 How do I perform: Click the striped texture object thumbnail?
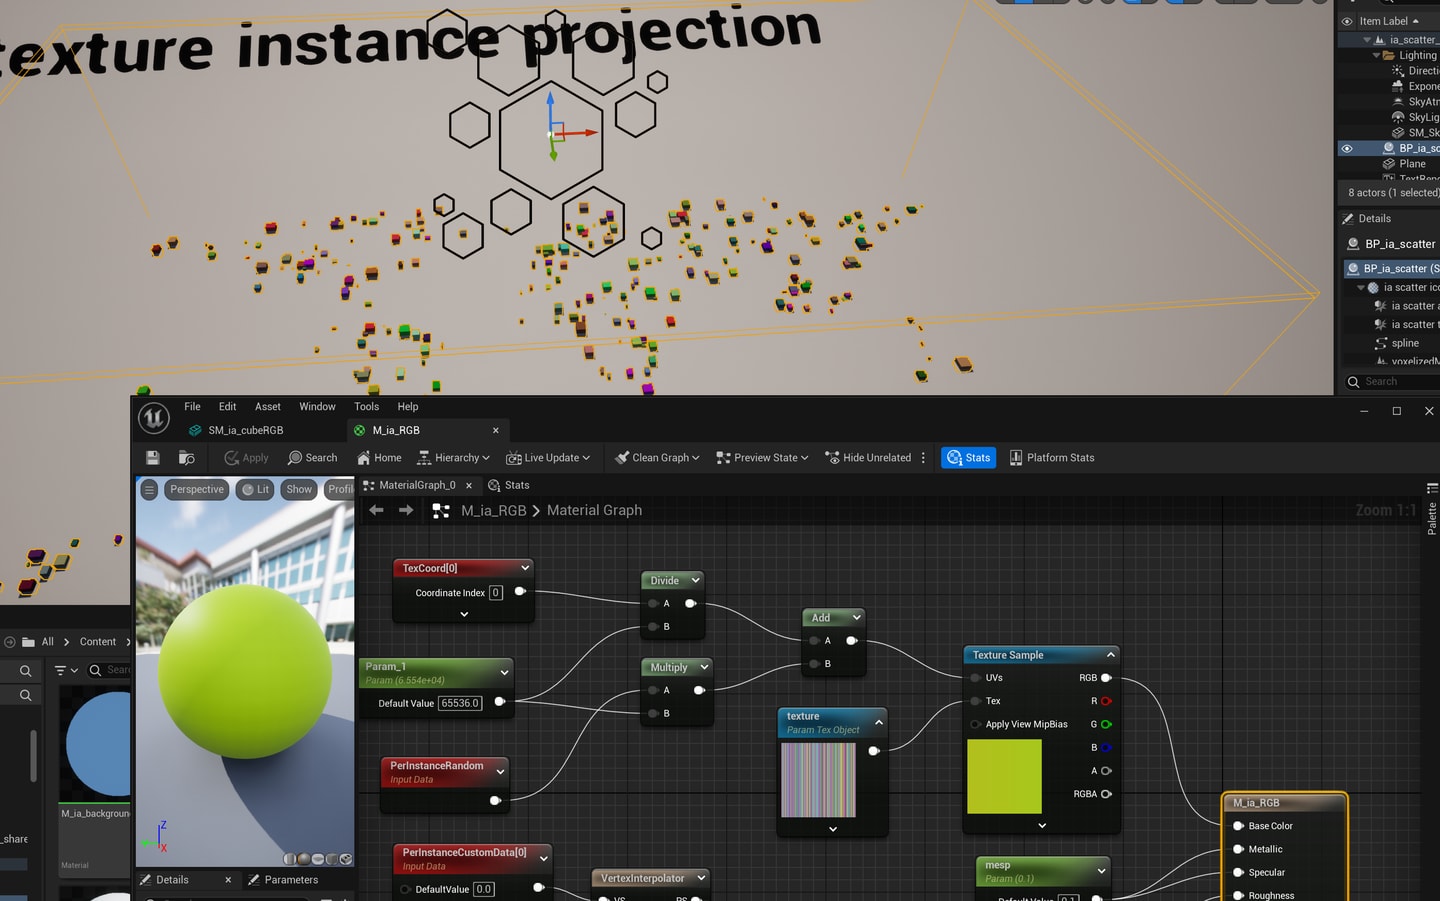(x=818, y=780)
